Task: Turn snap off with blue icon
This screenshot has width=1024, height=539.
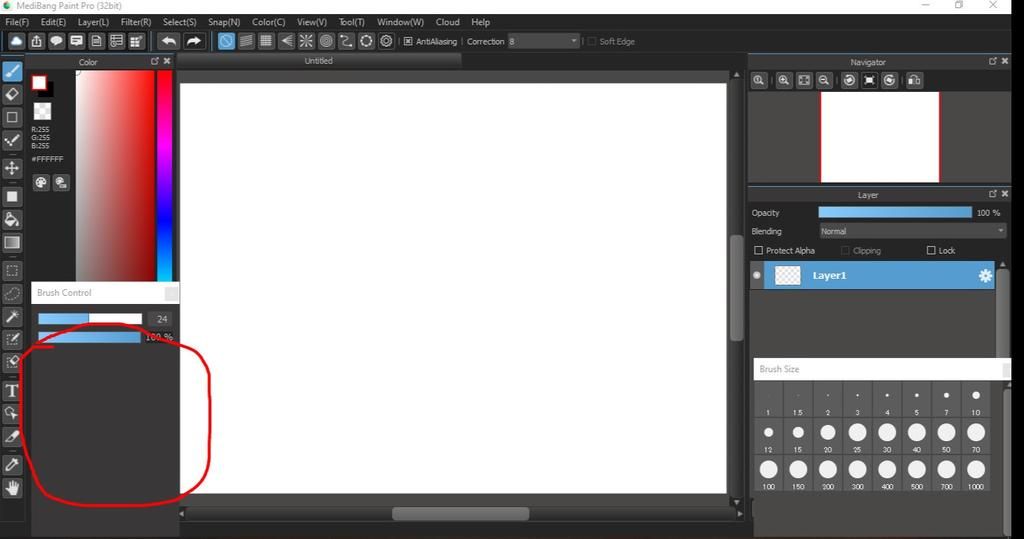Action: (x=226, y=41)
